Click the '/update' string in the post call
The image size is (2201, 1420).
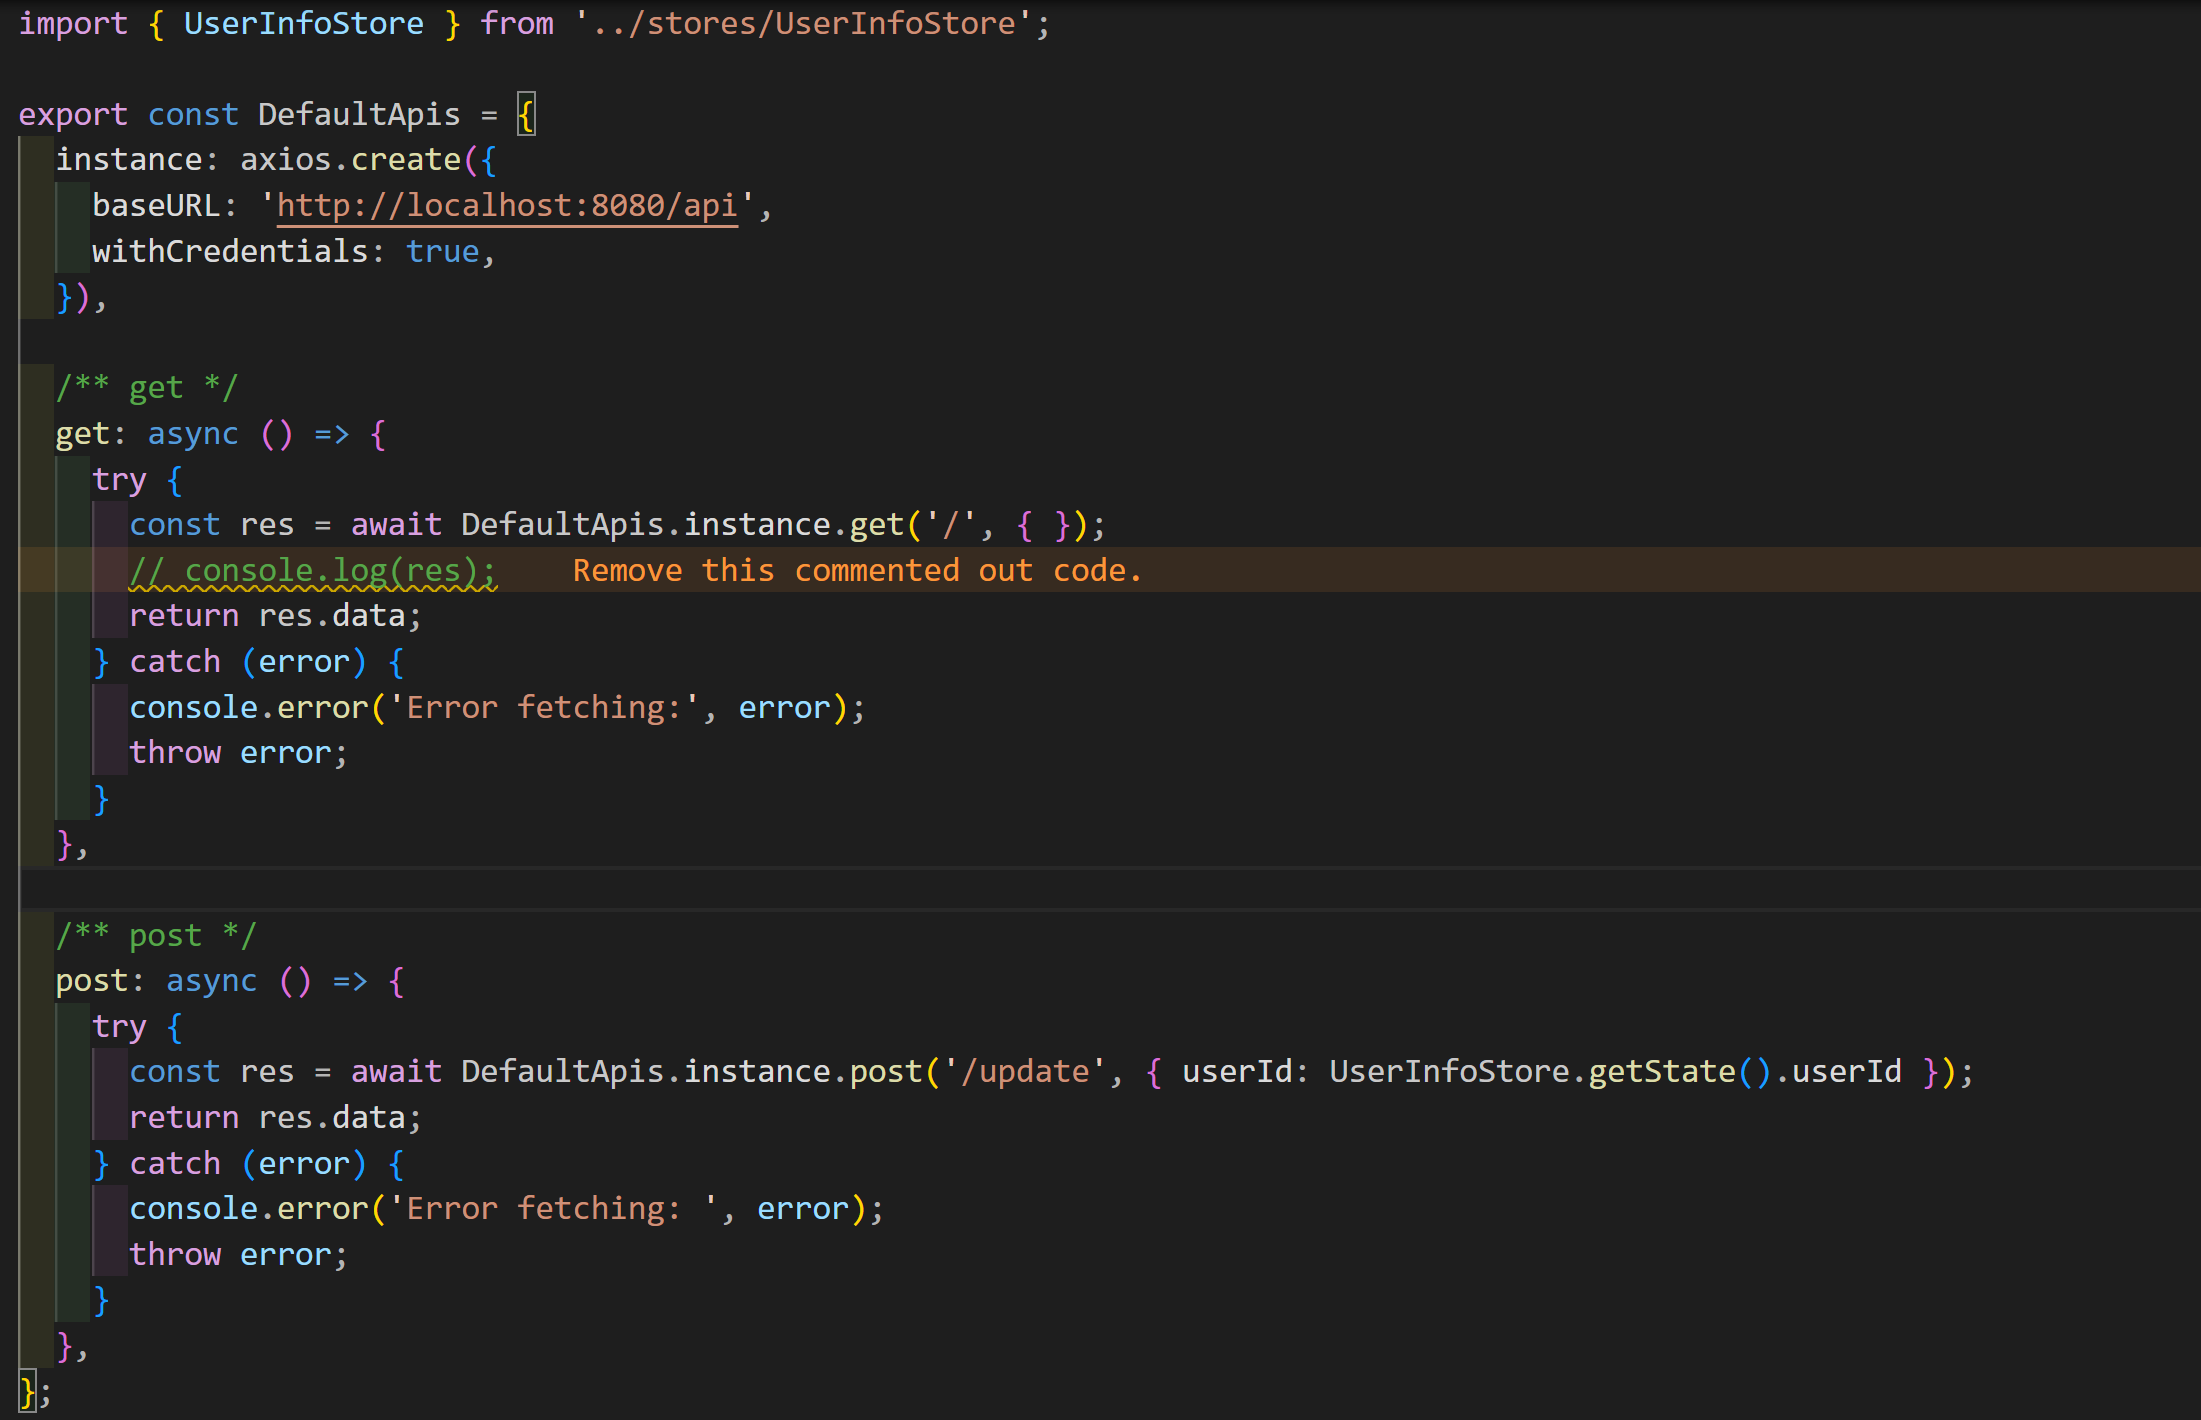pyautogui.click(x=1024, y=1071)
